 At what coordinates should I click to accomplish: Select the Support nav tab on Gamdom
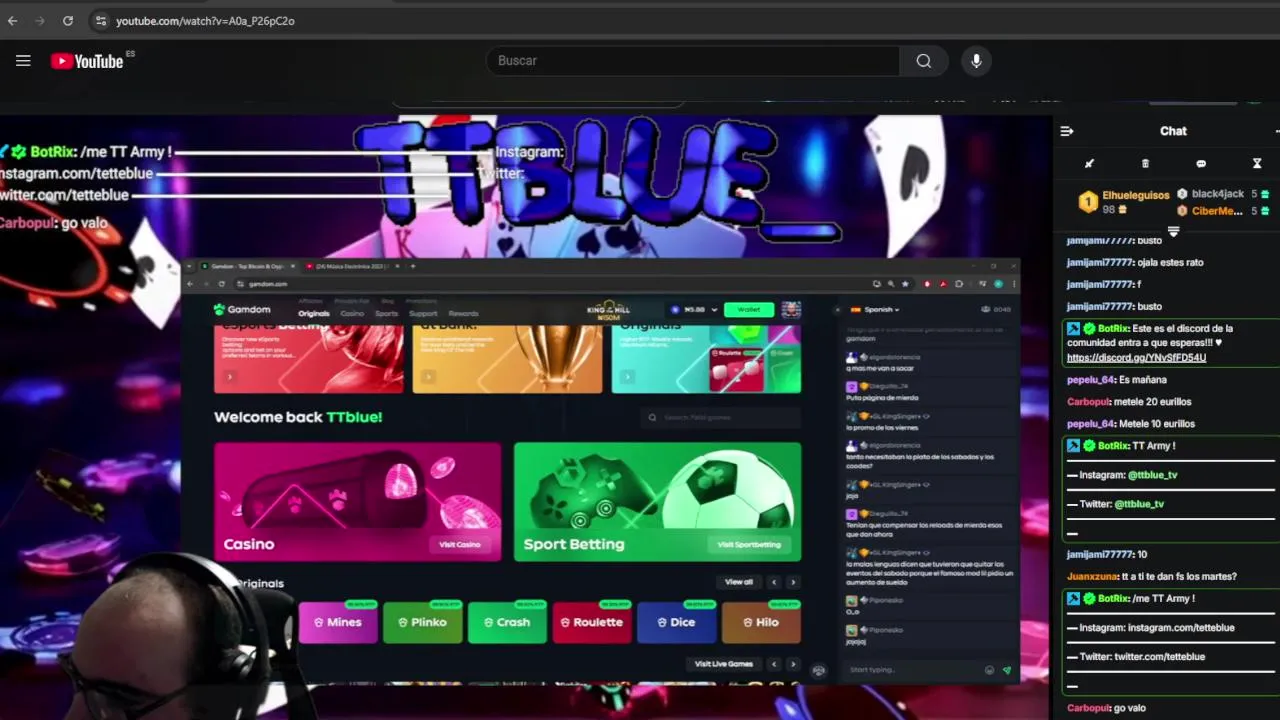click(423, 313)
